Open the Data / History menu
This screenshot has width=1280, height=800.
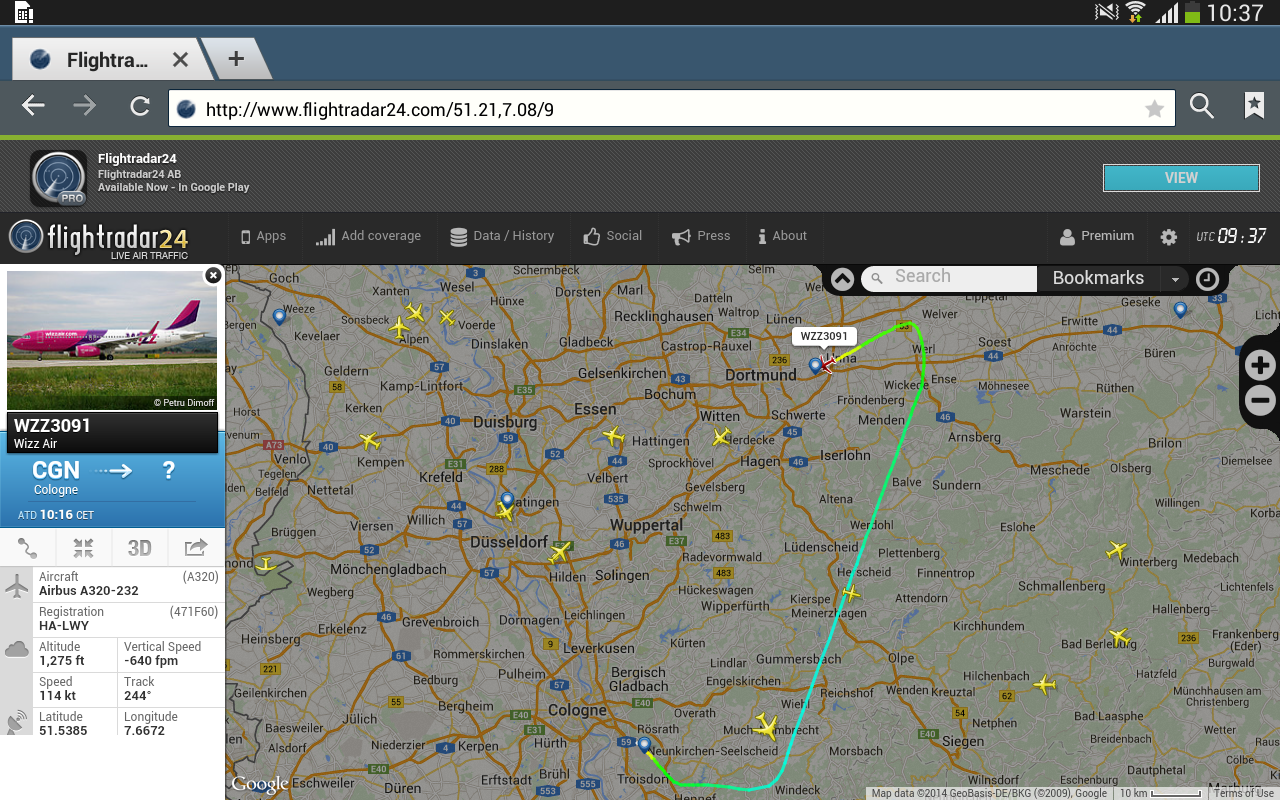502,236
